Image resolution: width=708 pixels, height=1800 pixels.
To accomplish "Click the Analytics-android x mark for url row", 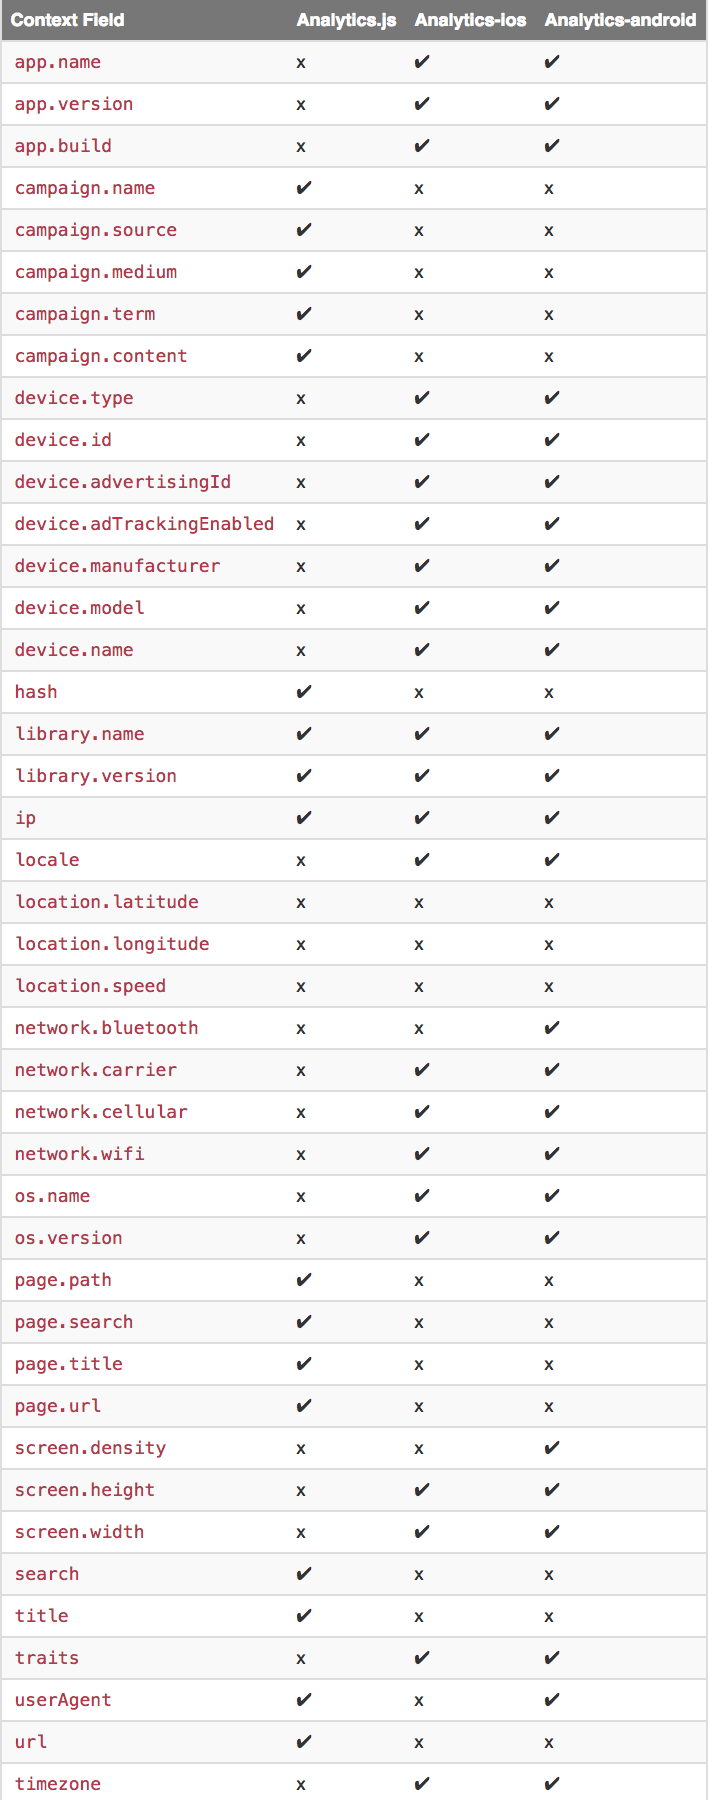I will 549,1743.
